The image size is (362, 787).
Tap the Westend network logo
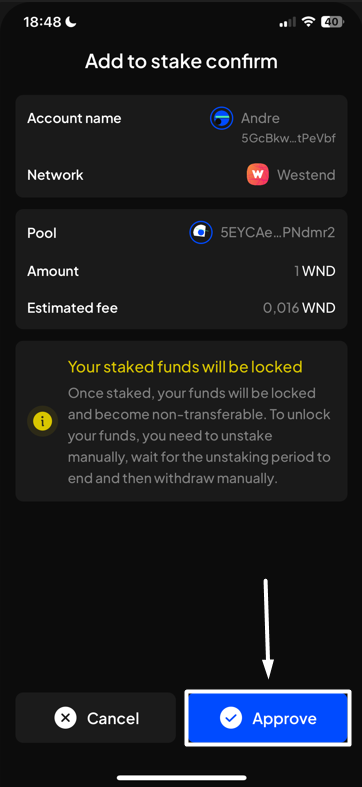tap(258, 175)
